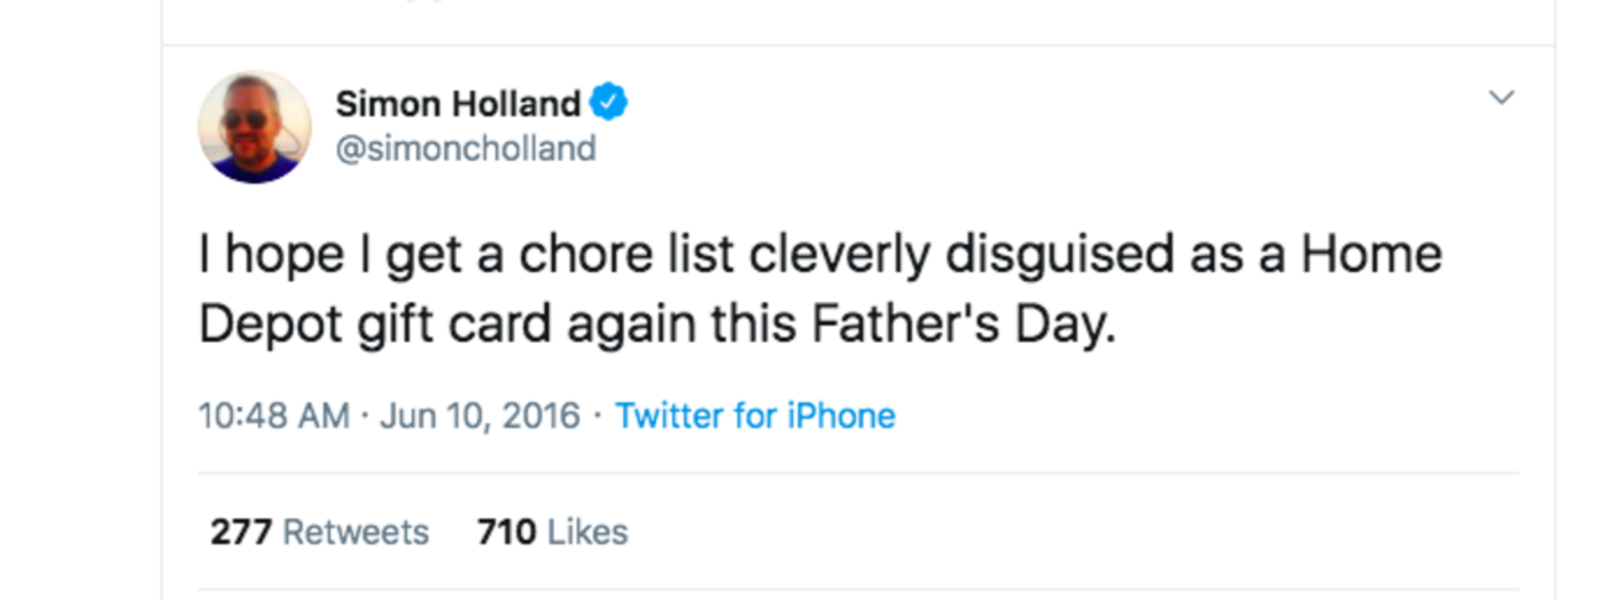The height and width of the screenshot is (600, 1610).
Task: View the 710 Likes list
Action: point(553,532)
